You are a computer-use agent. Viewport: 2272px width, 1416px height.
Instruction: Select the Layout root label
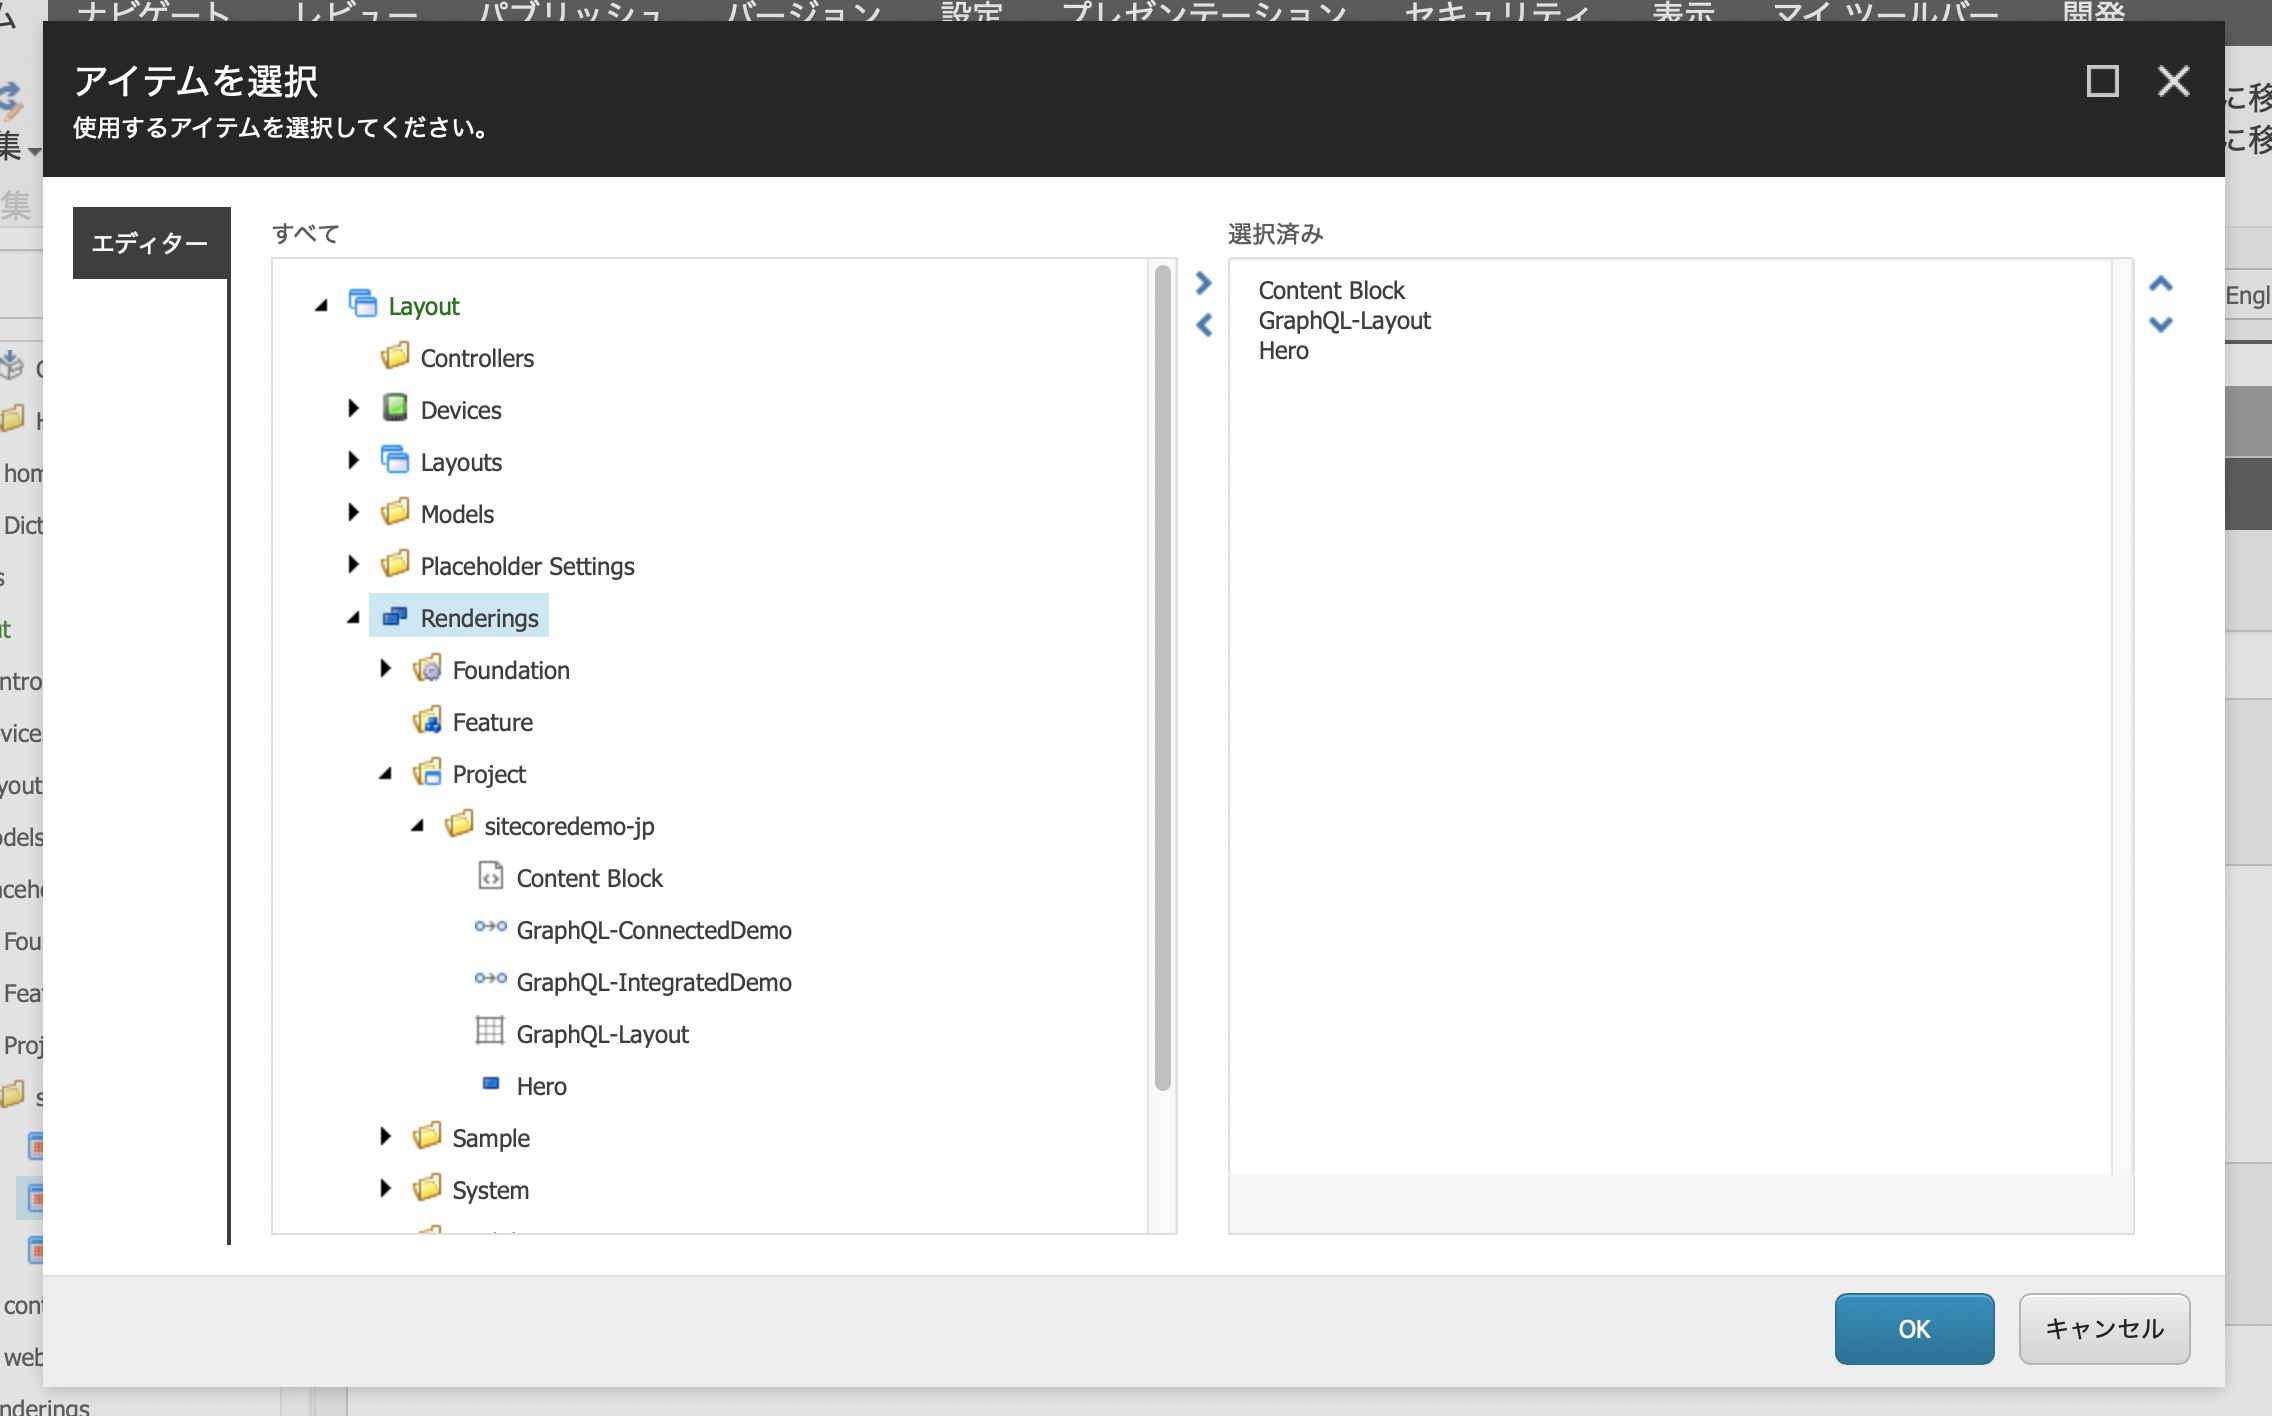click(x=424, y=306)
